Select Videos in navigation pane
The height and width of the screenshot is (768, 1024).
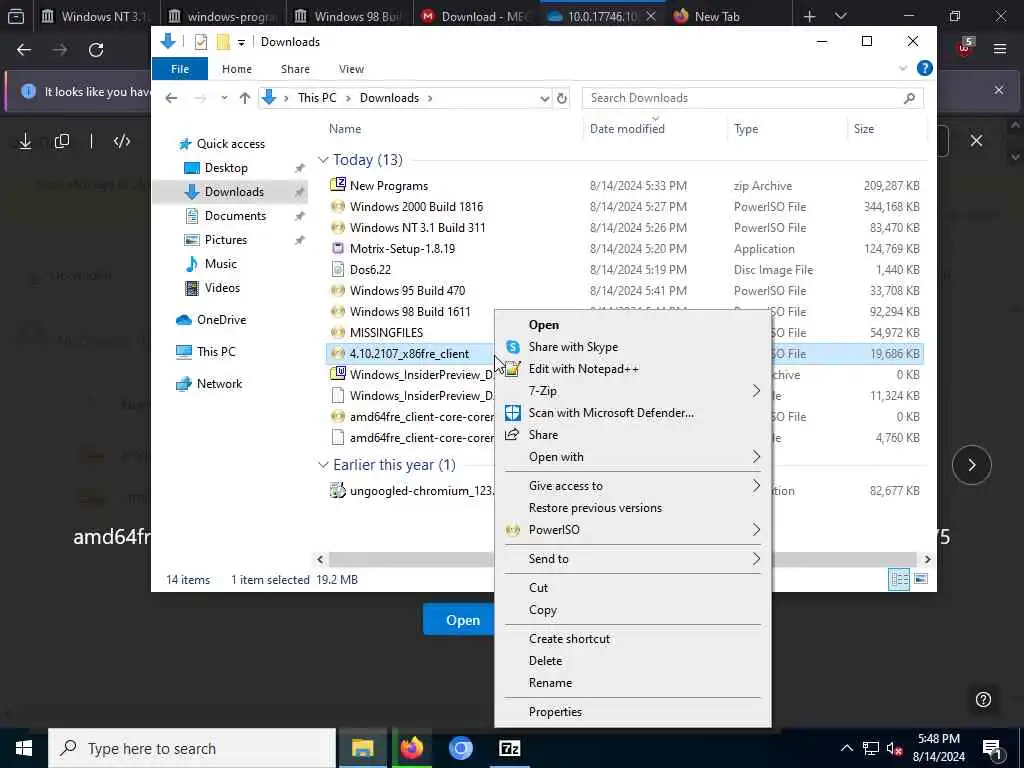click(x=222, y=288)
